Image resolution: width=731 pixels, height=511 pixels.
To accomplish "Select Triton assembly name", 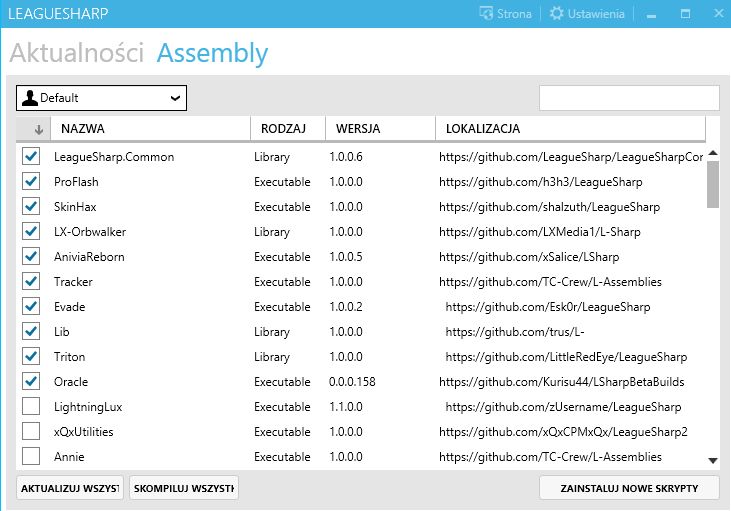I will click(69, 357).
